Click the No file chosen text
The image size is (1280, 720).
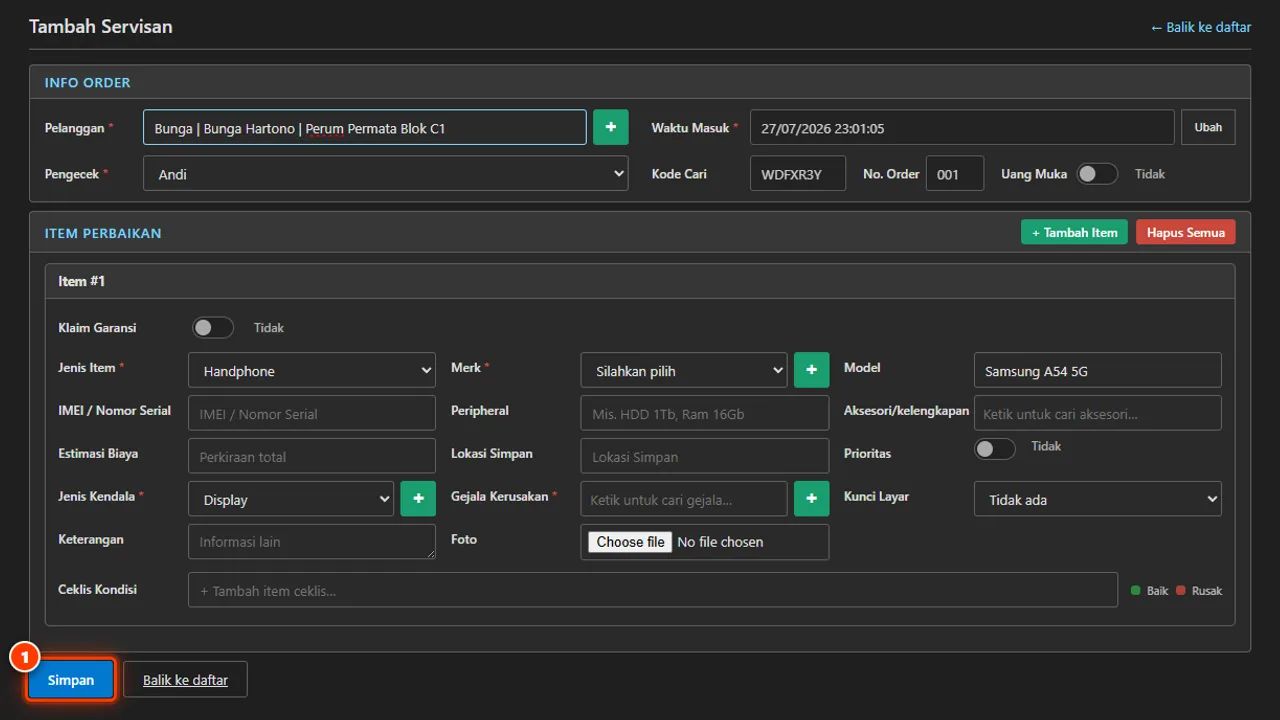(x=720, y=542)
